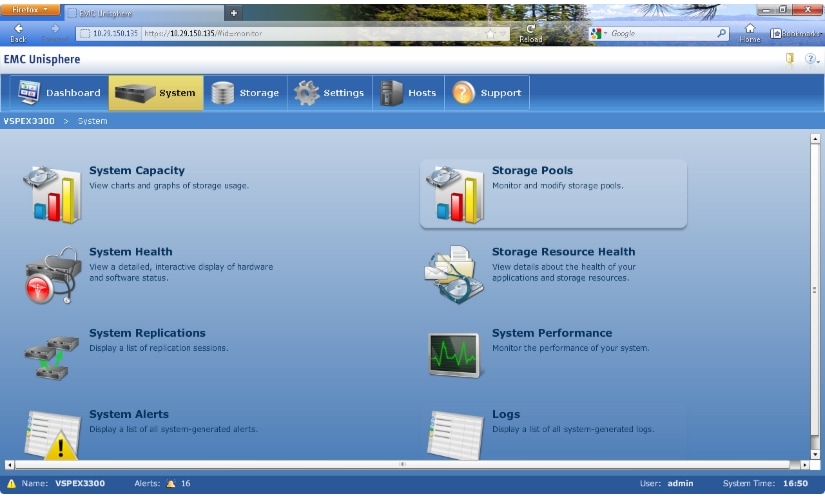825x500 pixels.
Task: Click the Storage database cylinder icon
Action: [223, 93]
